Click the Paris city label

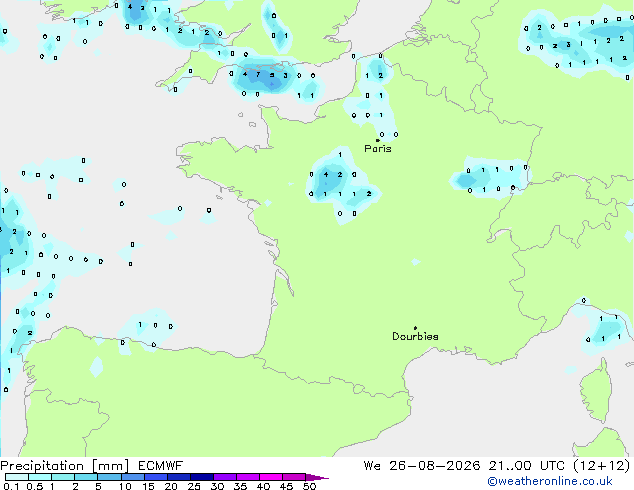pos(378,149)
